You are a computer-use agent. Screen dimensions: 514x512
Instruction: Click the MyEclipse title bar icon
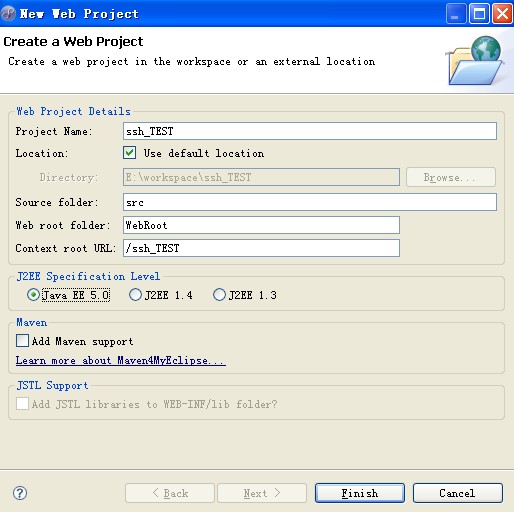pos(8,14)
